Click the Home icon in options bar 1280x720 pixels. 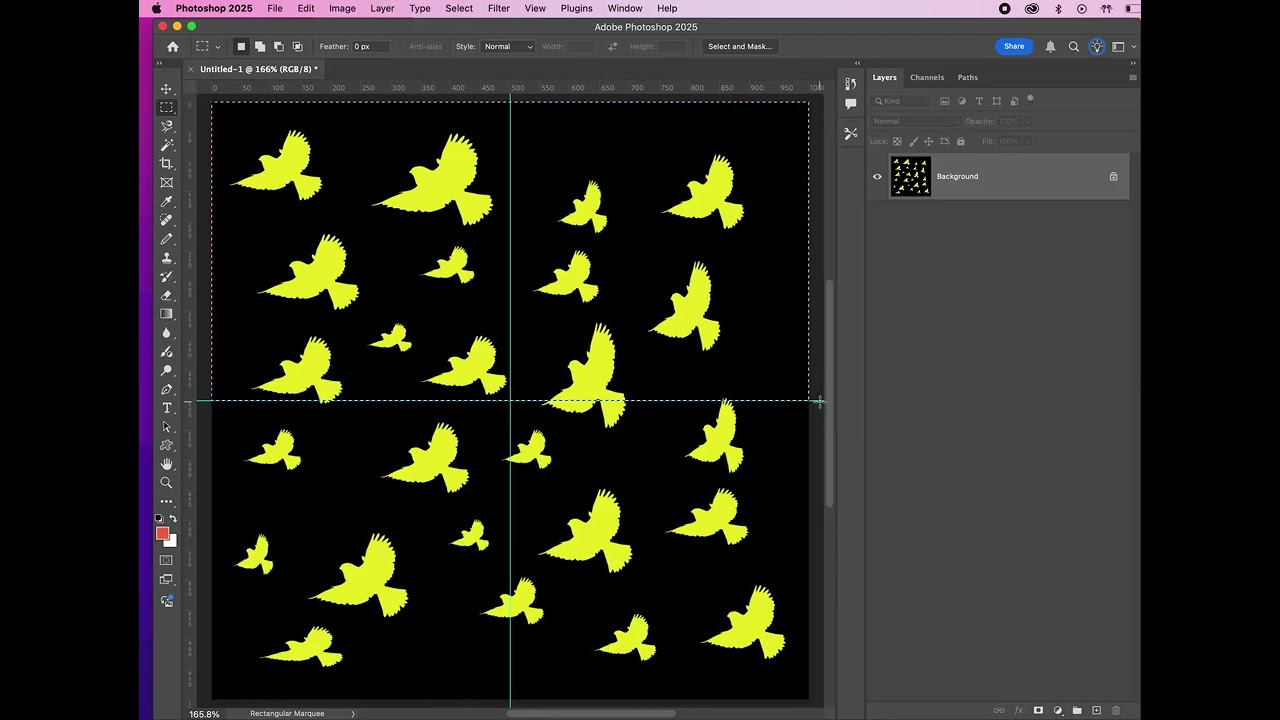coord(172,46)
